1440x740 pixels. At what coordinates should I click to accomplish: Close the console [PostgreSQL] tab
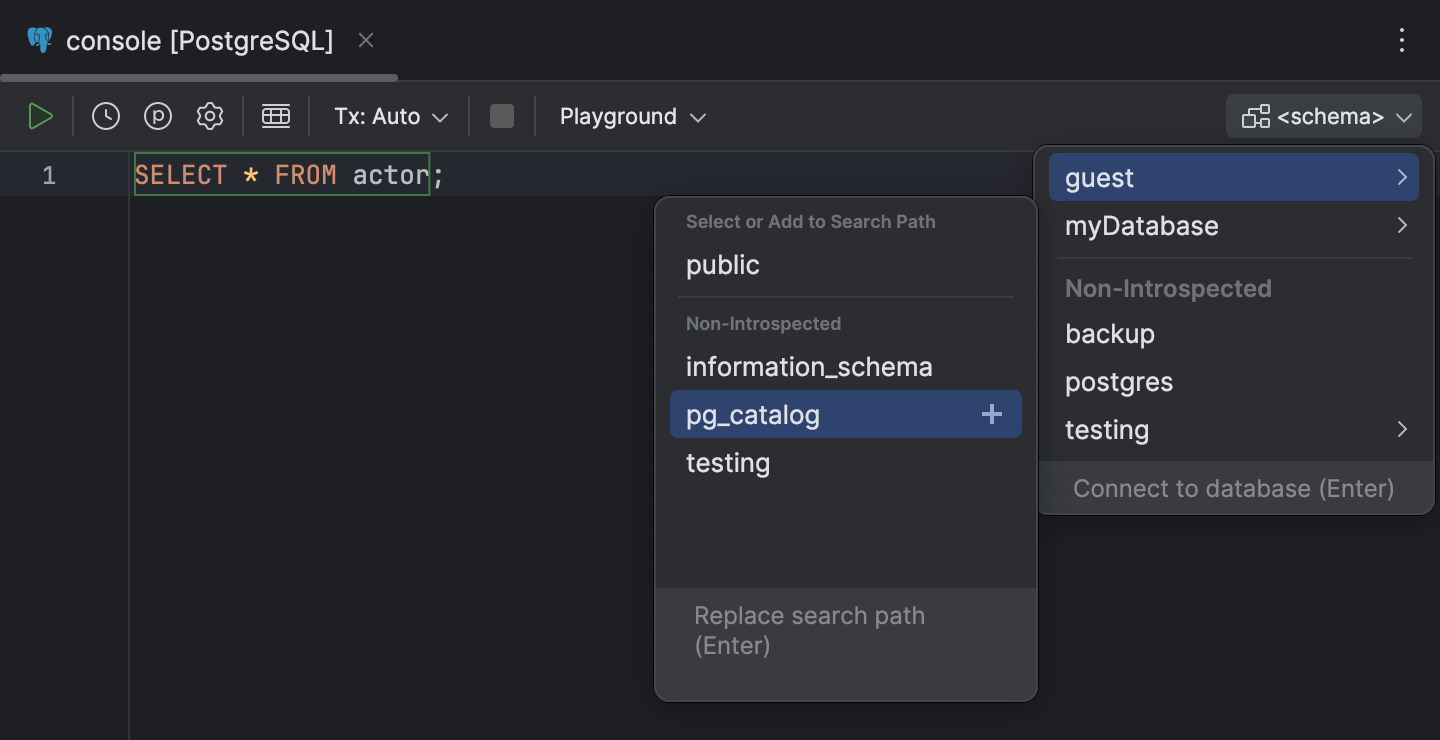tap(366, 41)
